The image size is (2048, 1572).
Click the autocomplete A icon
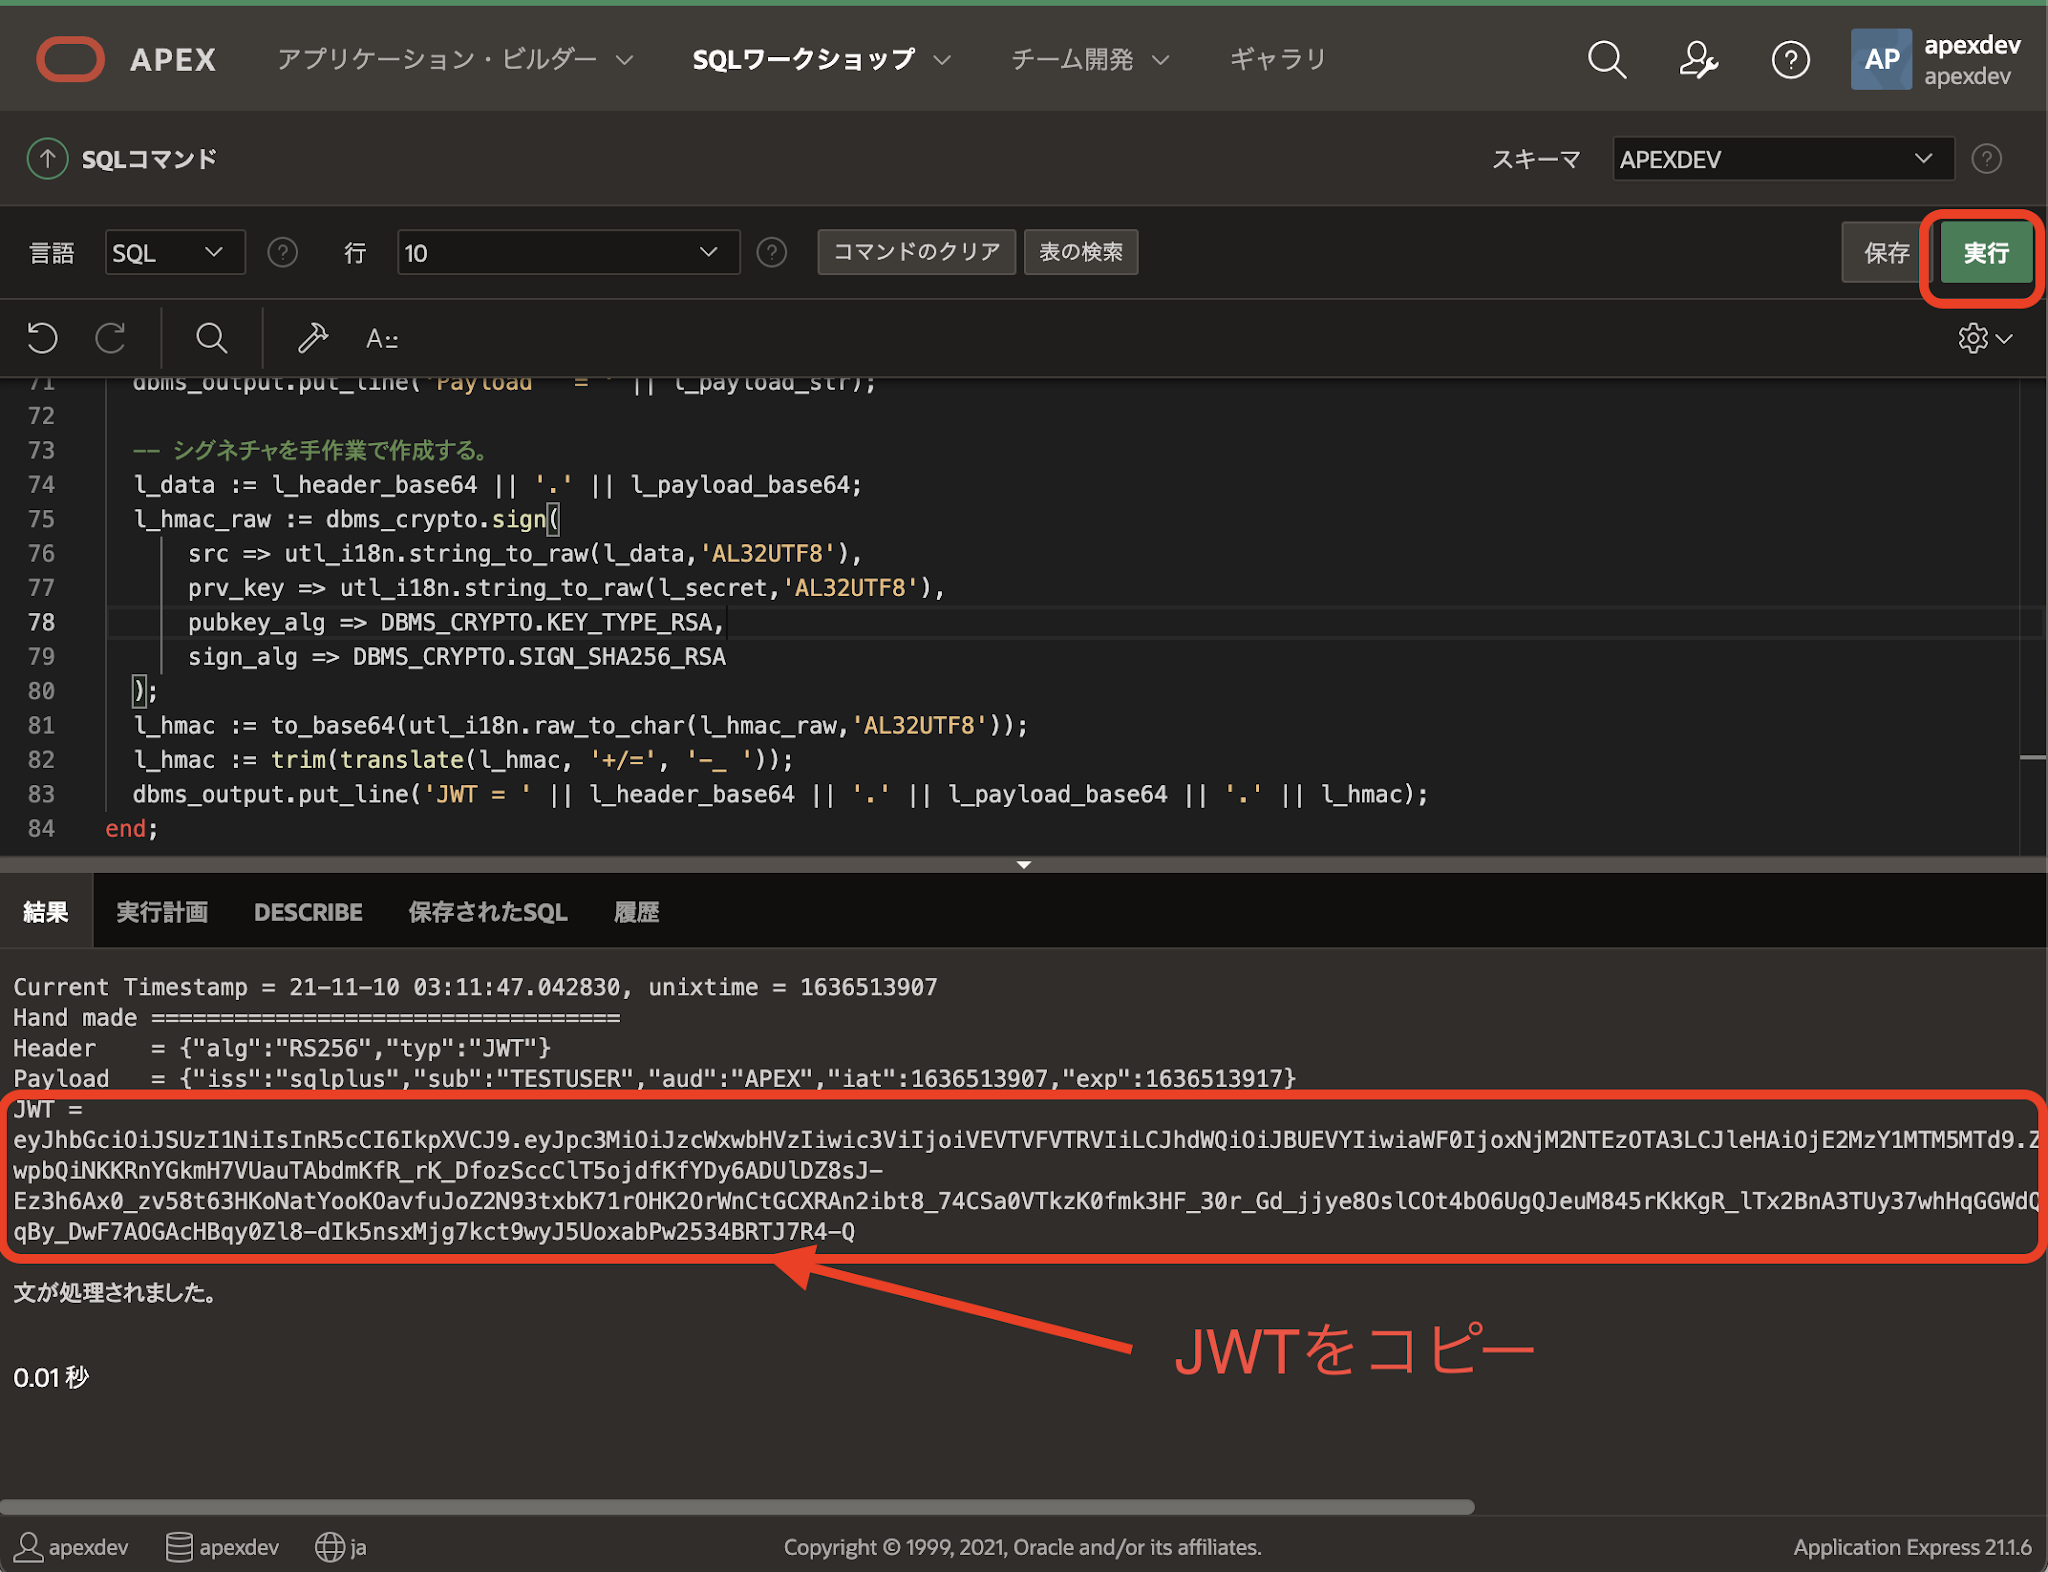coord(381,339)
